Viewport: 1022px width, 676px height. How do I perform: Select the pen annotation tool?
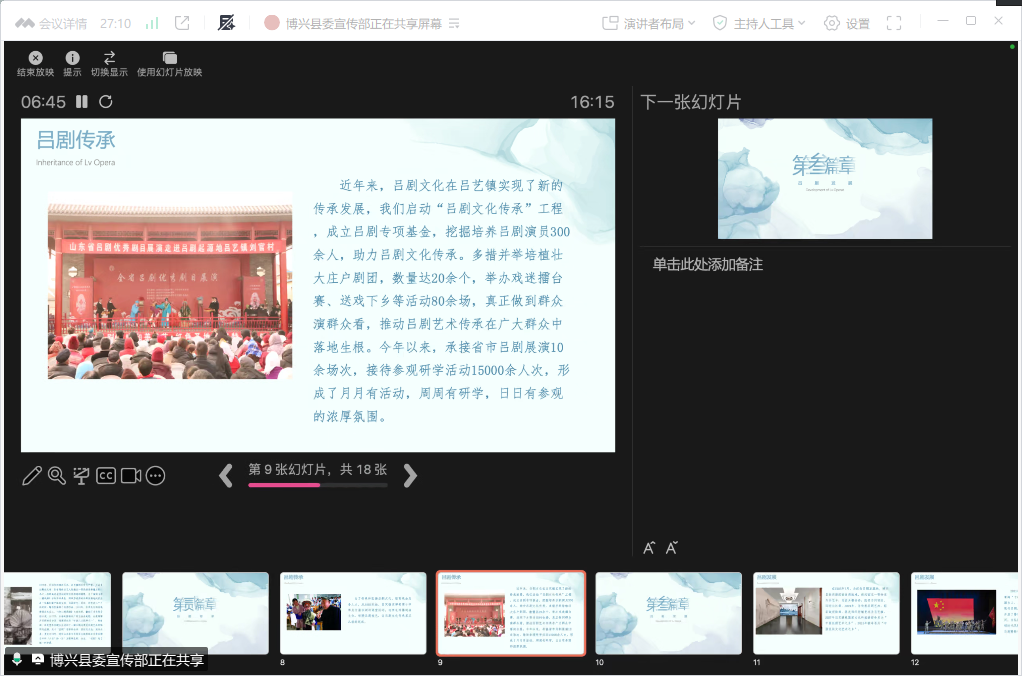(x=32, y=476)
